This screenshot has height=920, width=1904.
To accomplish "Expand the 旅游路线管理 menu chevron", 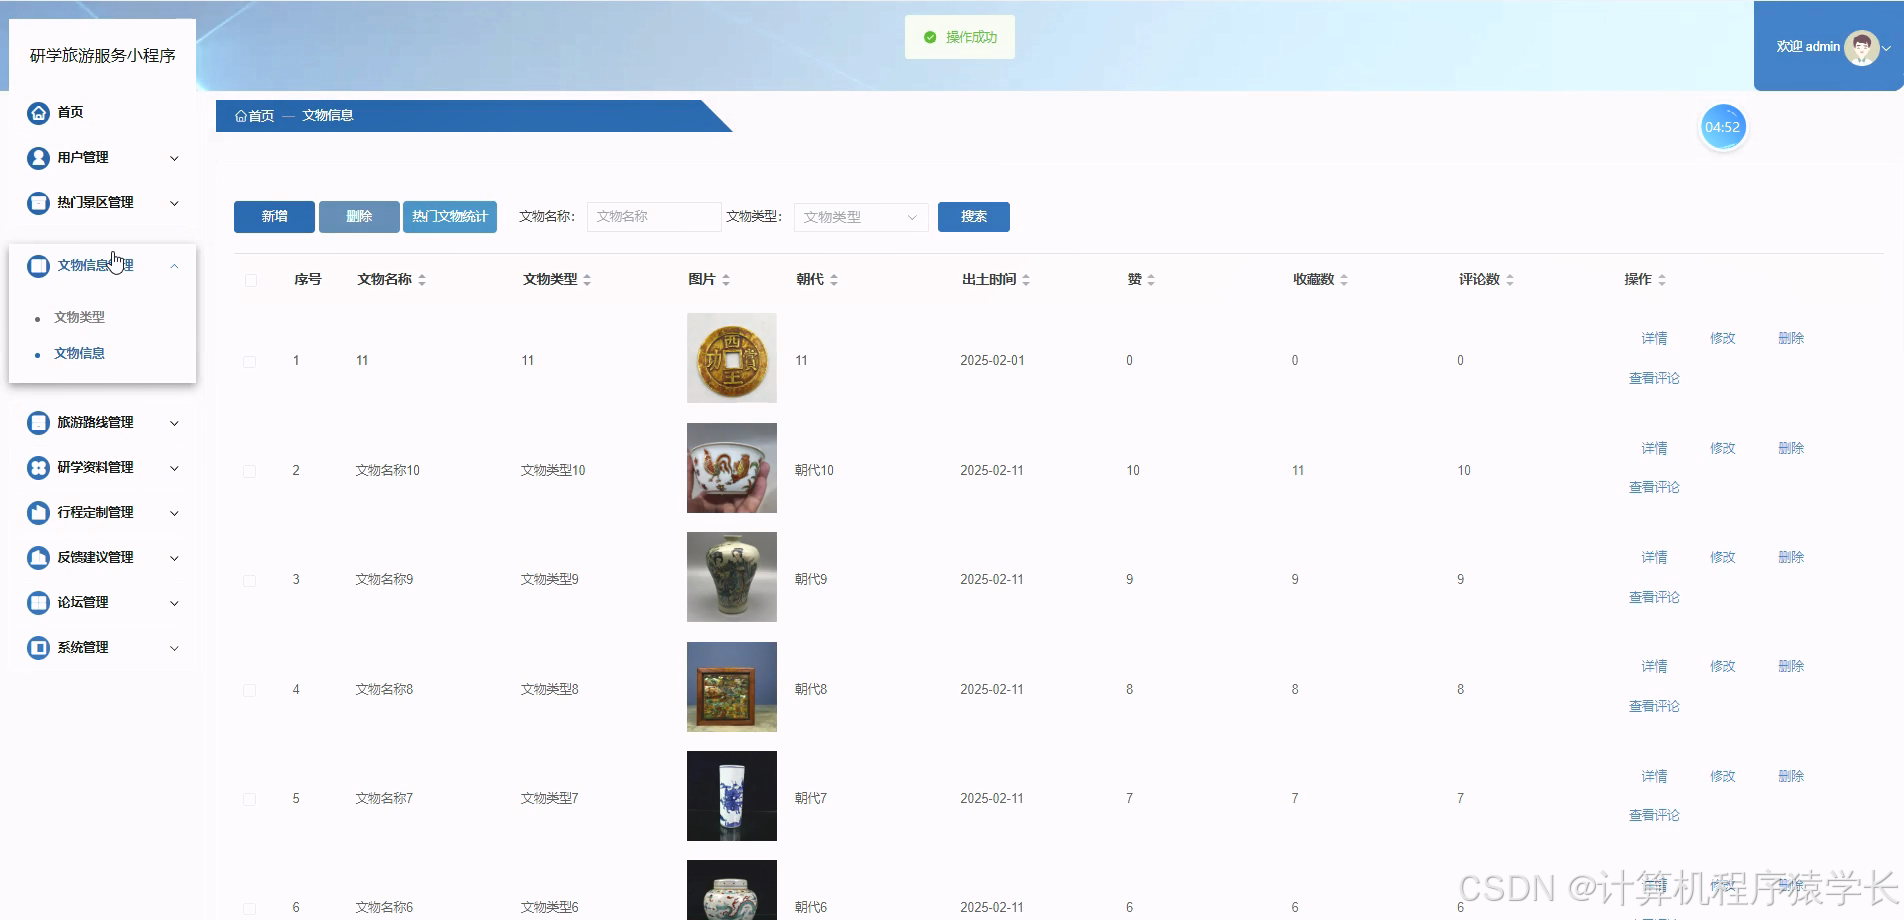I will point(174,423).
